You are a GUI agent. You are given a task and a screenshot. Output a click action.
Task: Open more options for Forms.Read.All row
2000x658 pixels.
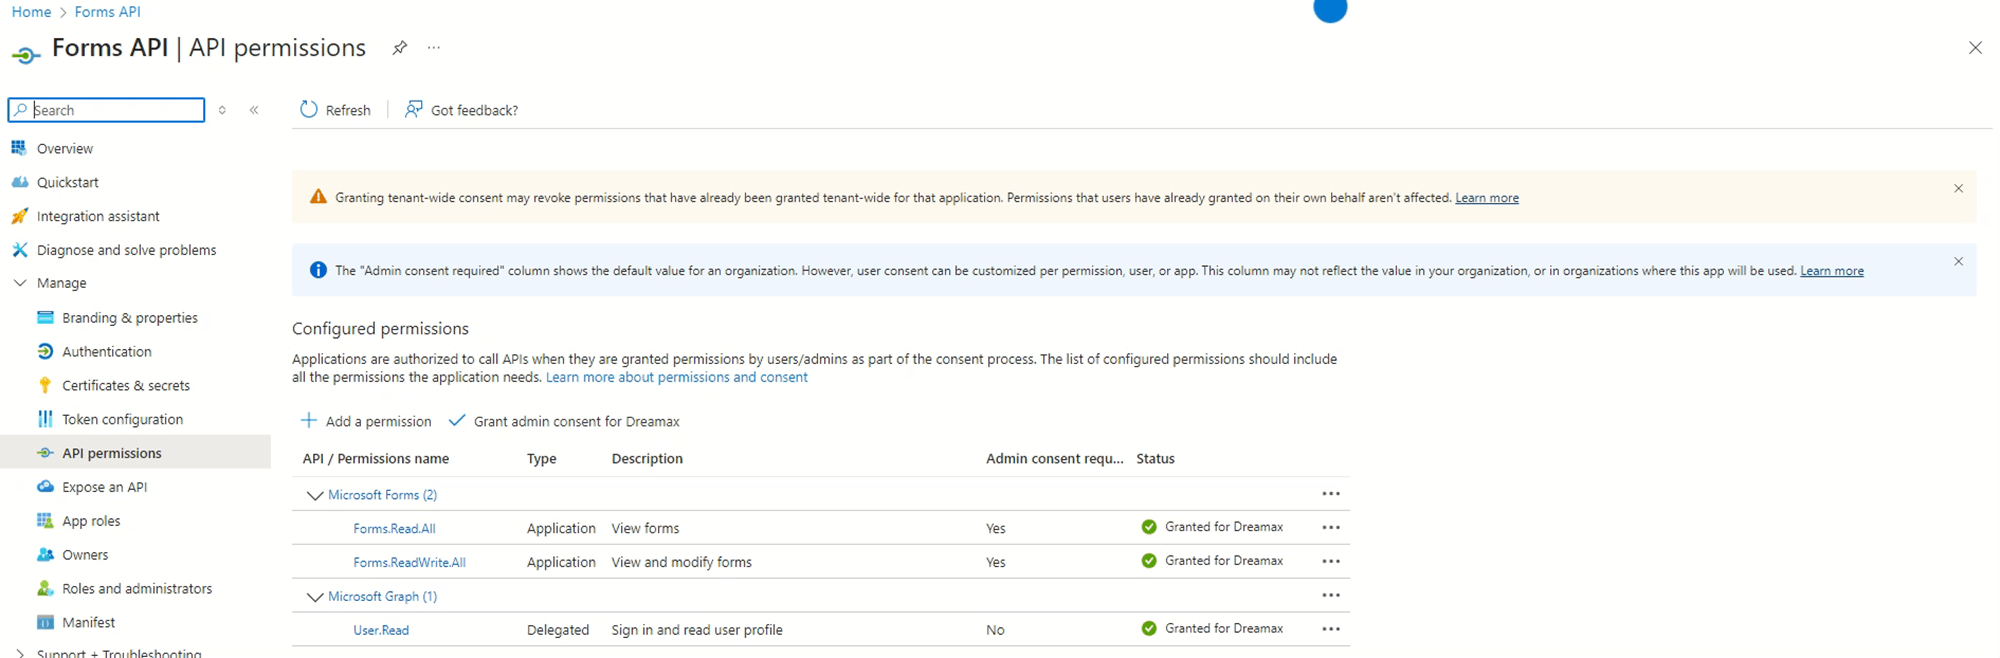1330,528
